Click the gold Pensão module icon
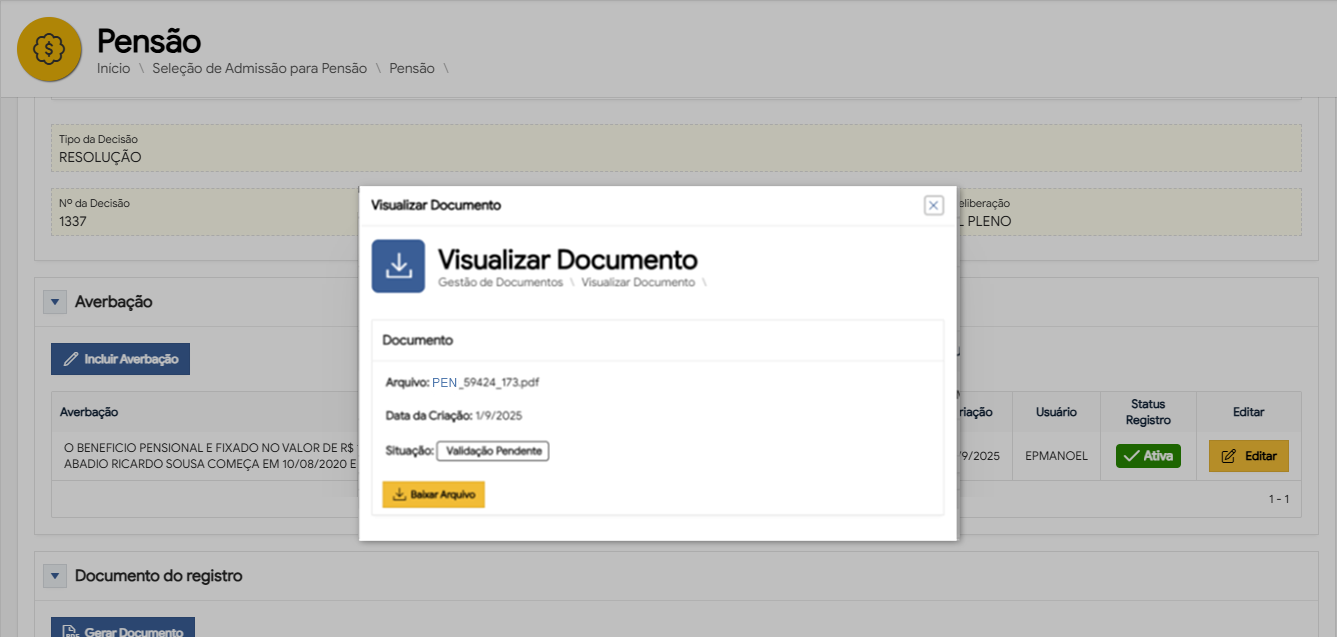1337x637 pixels. point(49,49)
